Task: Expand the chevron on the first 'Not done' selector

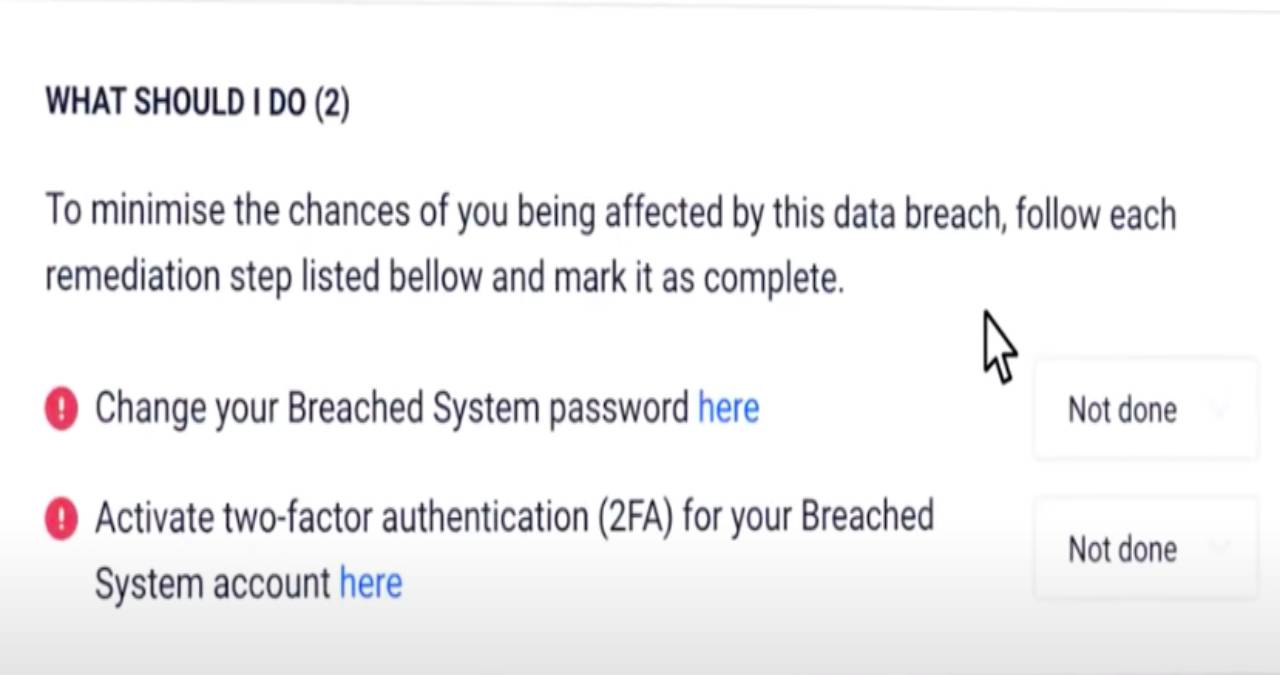Action: (x=1221, y=410)
